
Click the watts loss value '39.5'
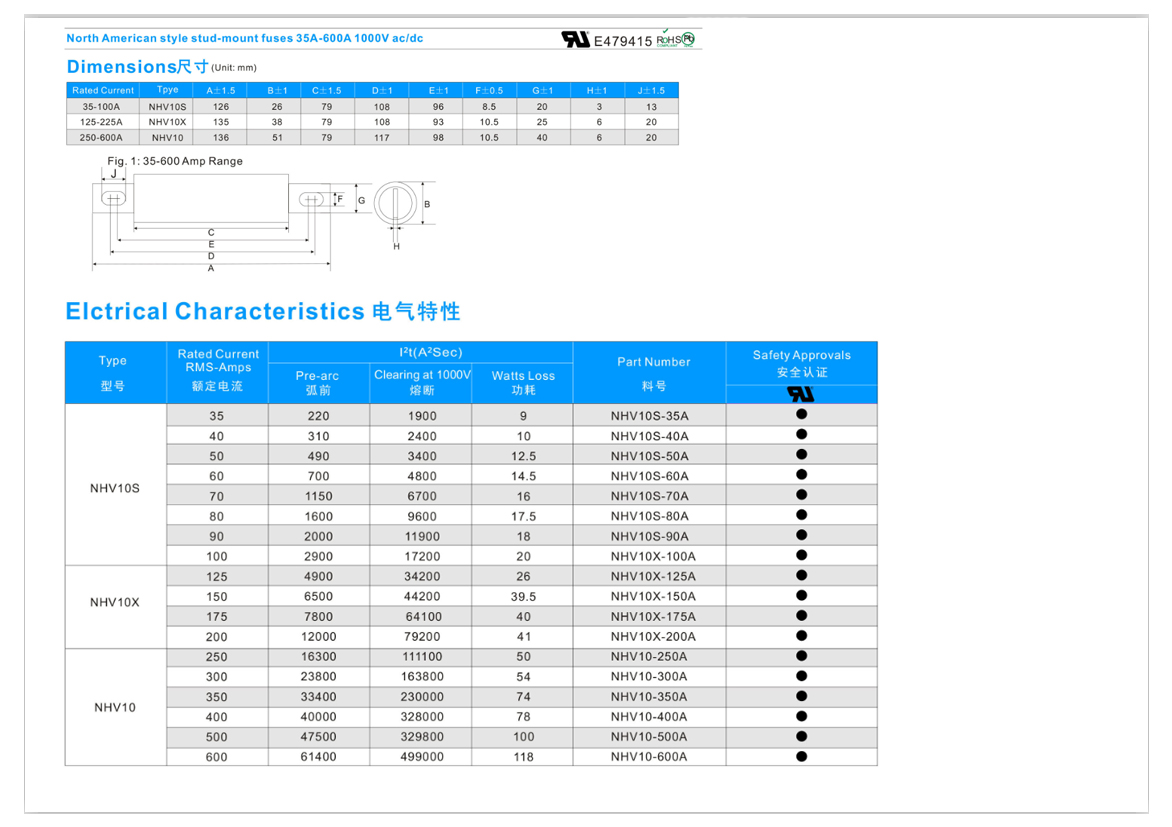(x=523, y=597)
